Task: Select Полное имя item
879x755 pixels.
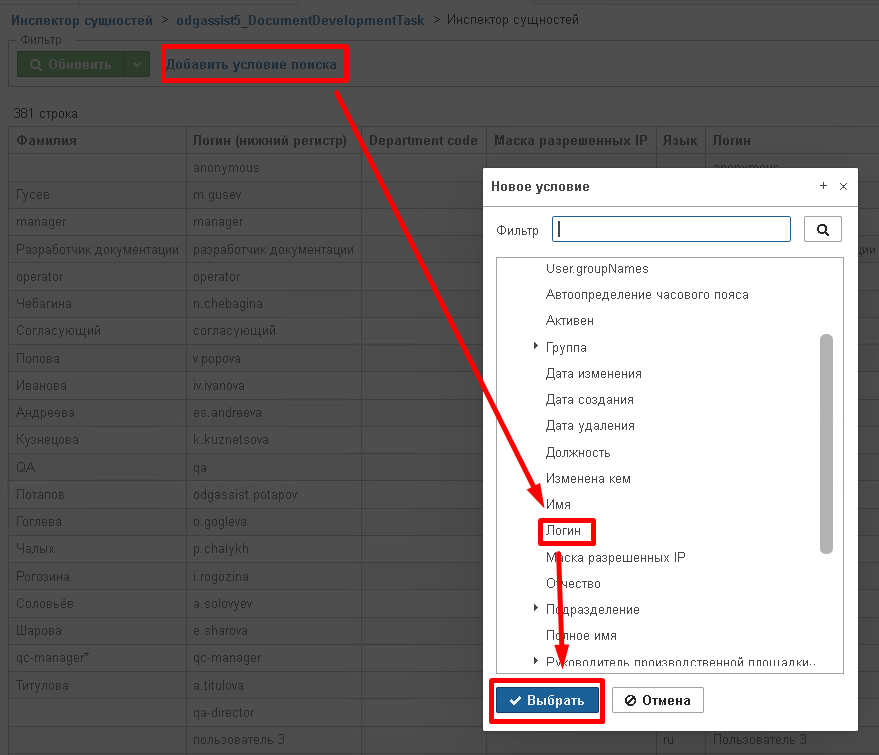Action: [x=581, y=636]
